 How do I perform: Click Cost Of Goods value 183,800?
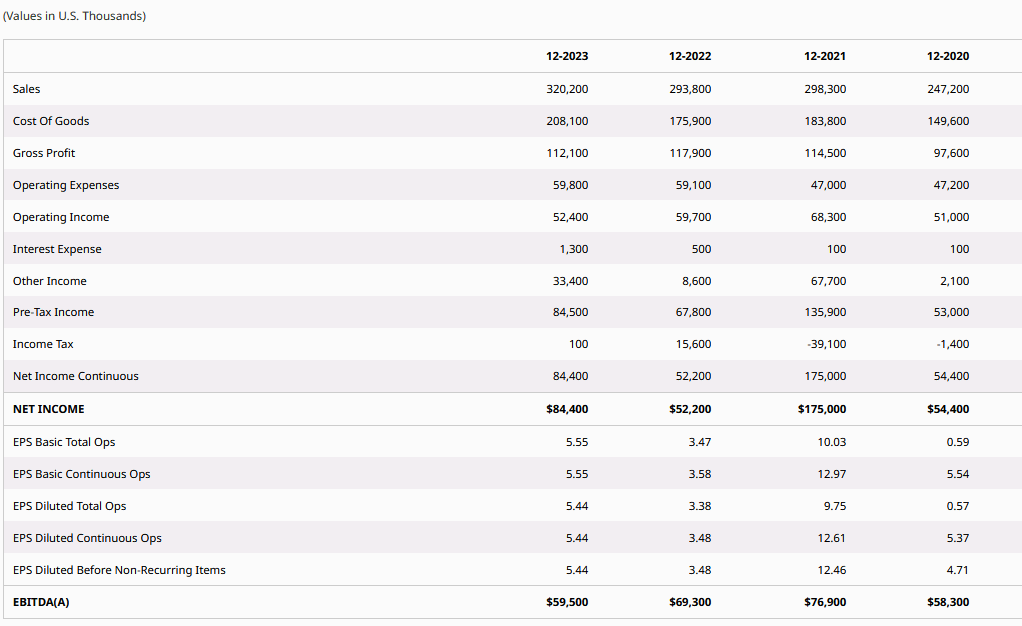point(825,121)
